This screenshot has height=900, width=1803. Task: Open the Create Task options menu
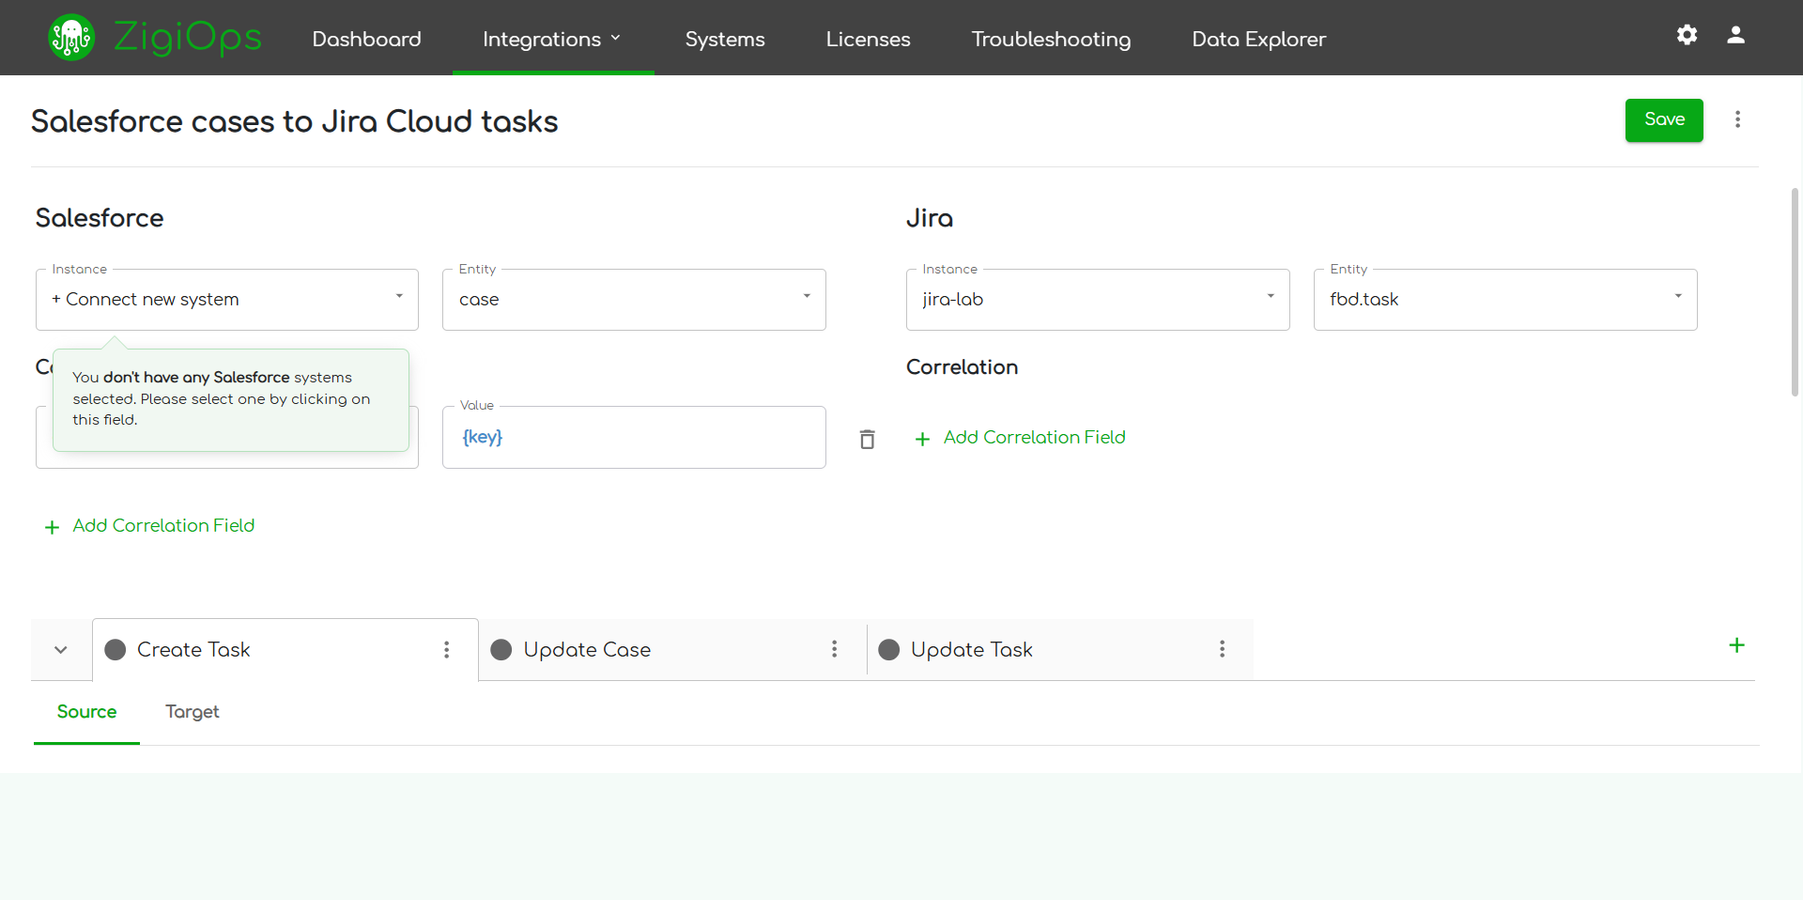447,650
